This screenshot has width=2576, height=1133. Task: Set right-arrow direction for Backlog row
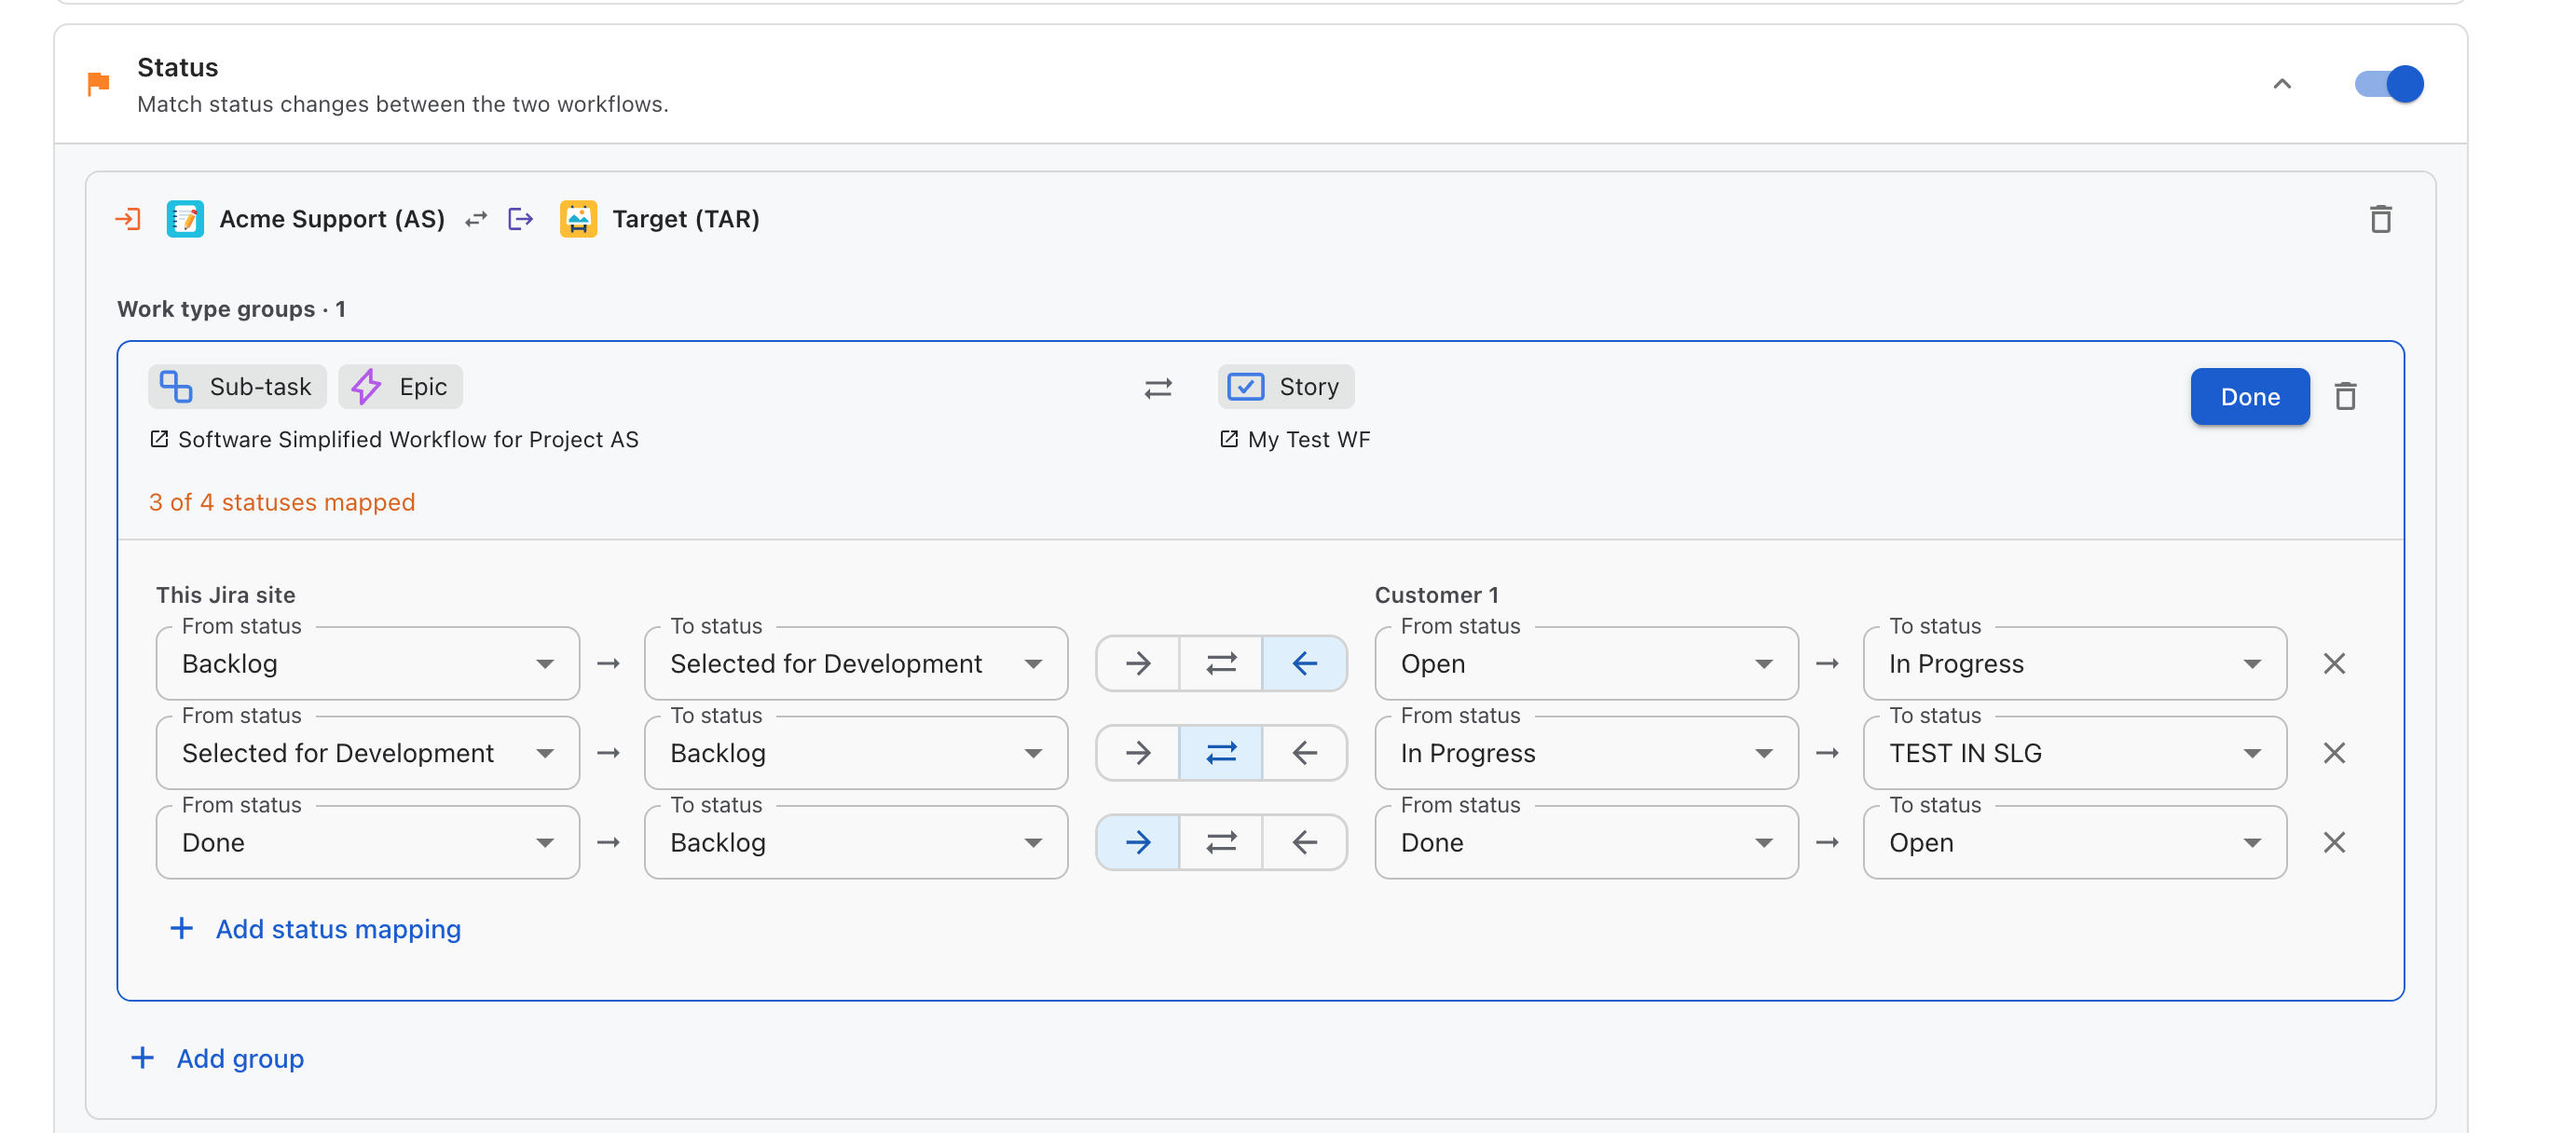[1138, 663]
